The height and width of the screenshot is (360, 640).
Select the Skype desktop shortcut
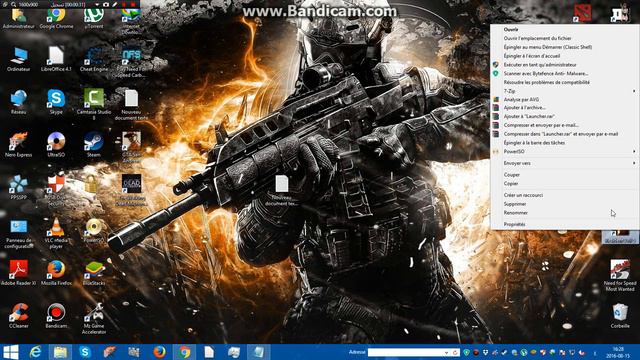click(56, 102)
